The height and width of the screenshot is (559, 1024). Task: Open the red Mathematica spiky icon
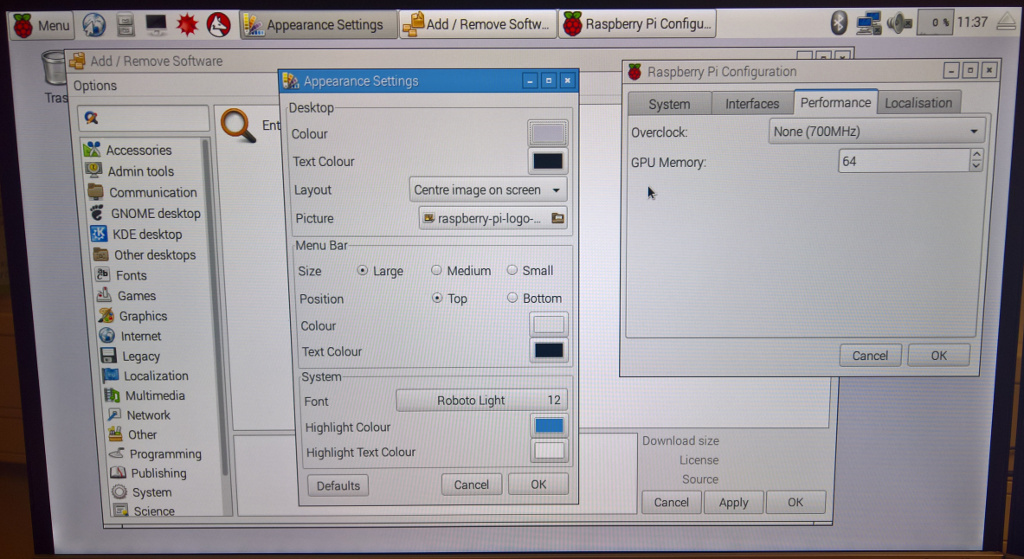(x=187, y=25)
